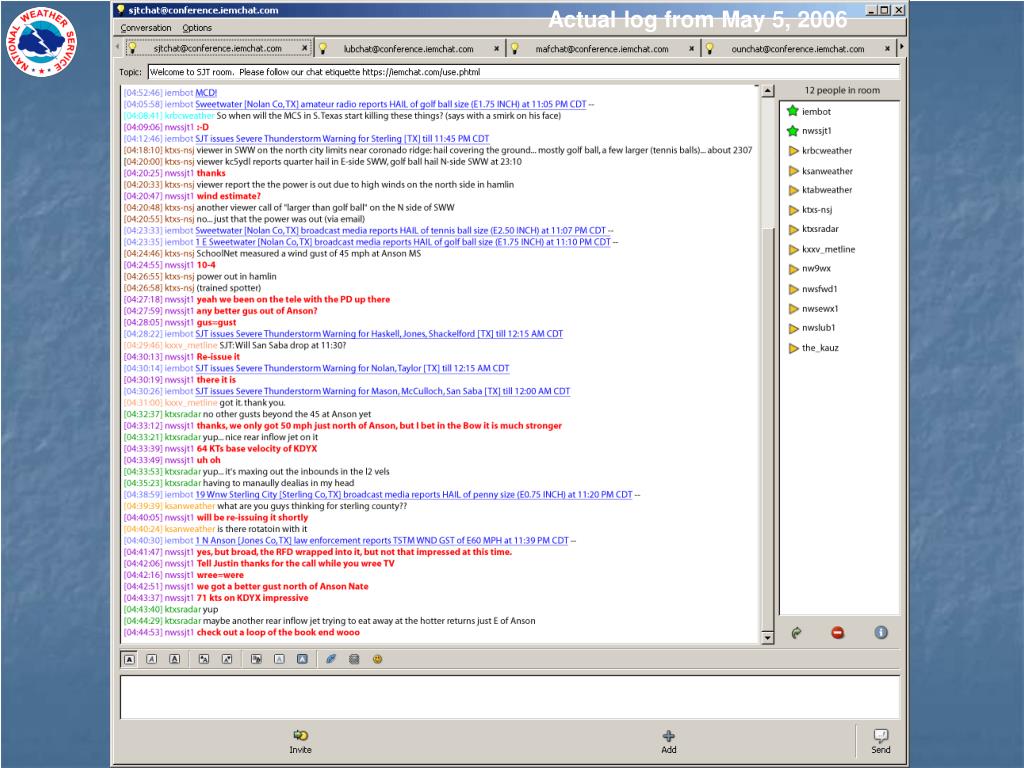Image resolution: width=1024 pixels, height=768 pixels.
Task: Toggle italic text formatting
Action: pyautogui.click(x=152, y=659)
